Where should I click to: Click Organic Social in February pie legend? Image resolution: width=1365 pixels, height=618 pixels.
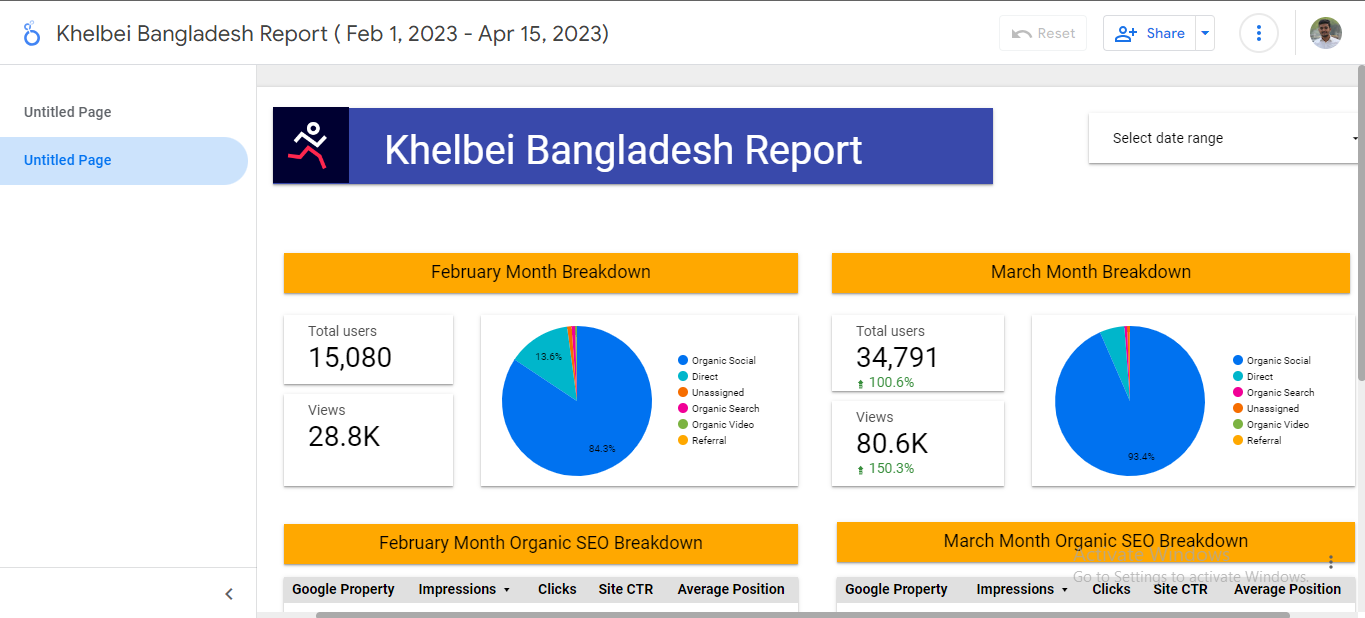(717, 361)
